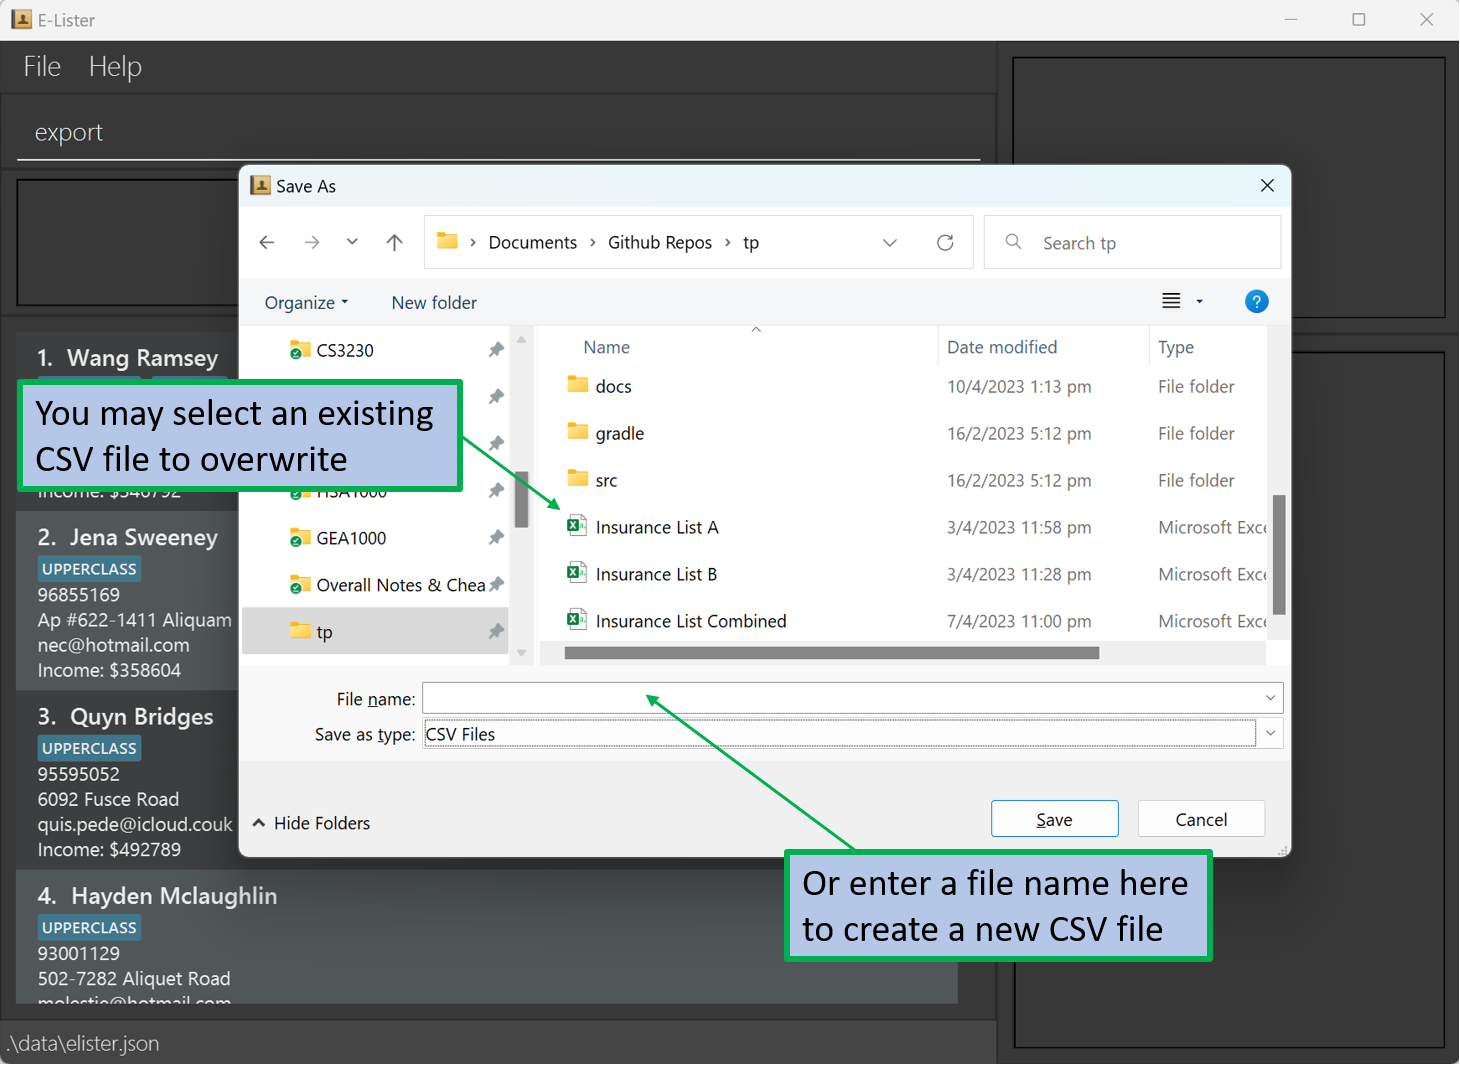This screenshot has height=1066, width=1460.
Task: Select Insurance List B Excel file
Action: [x=656, y=574]
